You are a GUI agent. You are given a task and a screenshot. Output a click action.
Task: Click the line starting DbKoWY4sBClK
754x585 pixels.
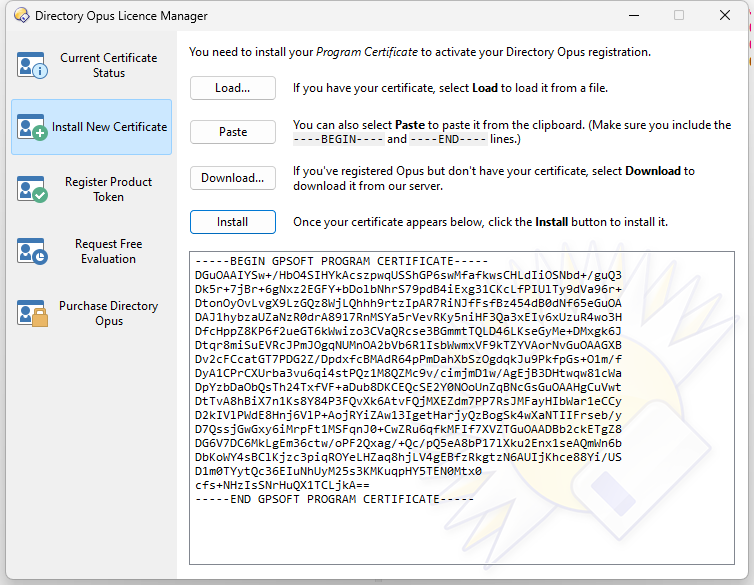(408, 457)
